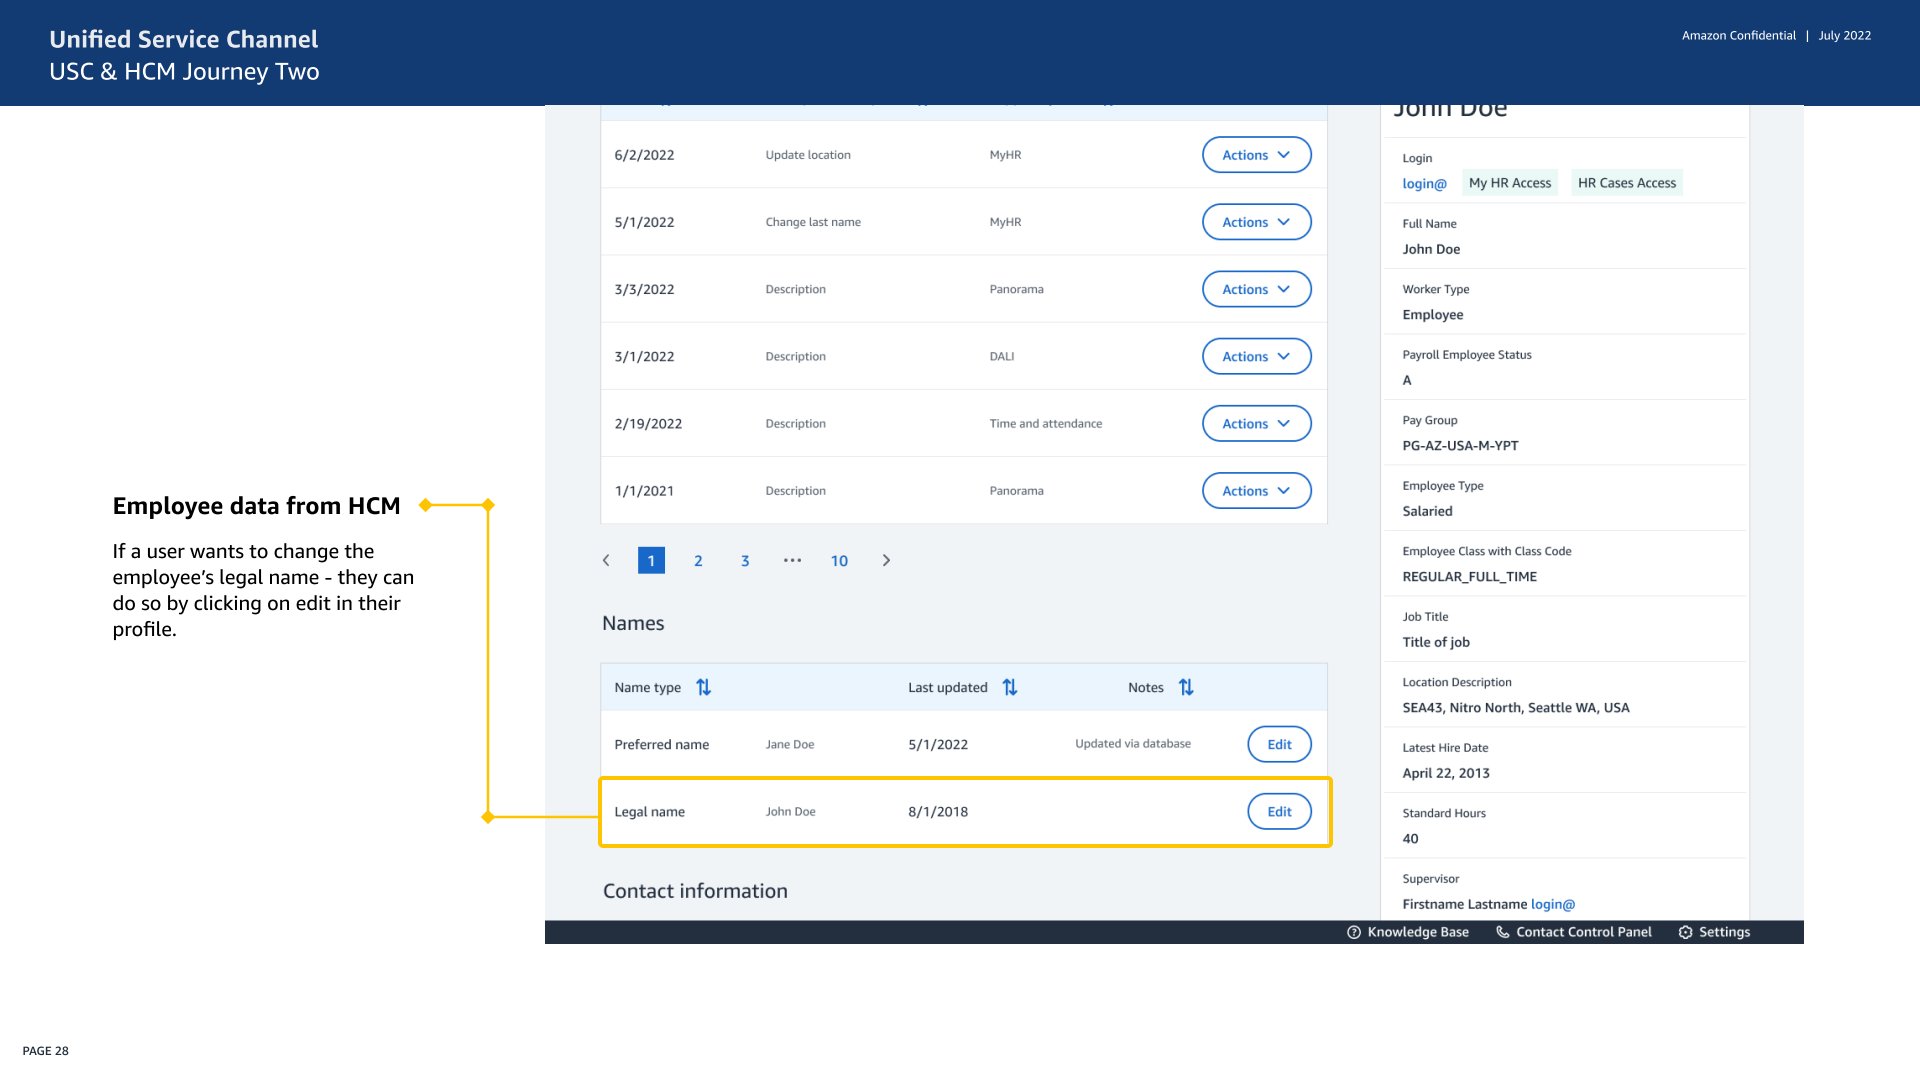Edit the Preferred name Jane Doe

point(1279,745)
